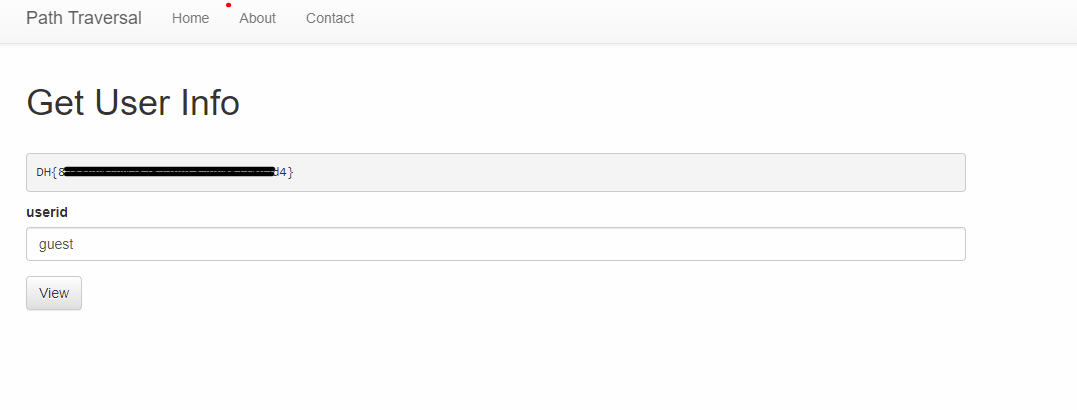Click the d4} ending of the flag

pos(284,172)
